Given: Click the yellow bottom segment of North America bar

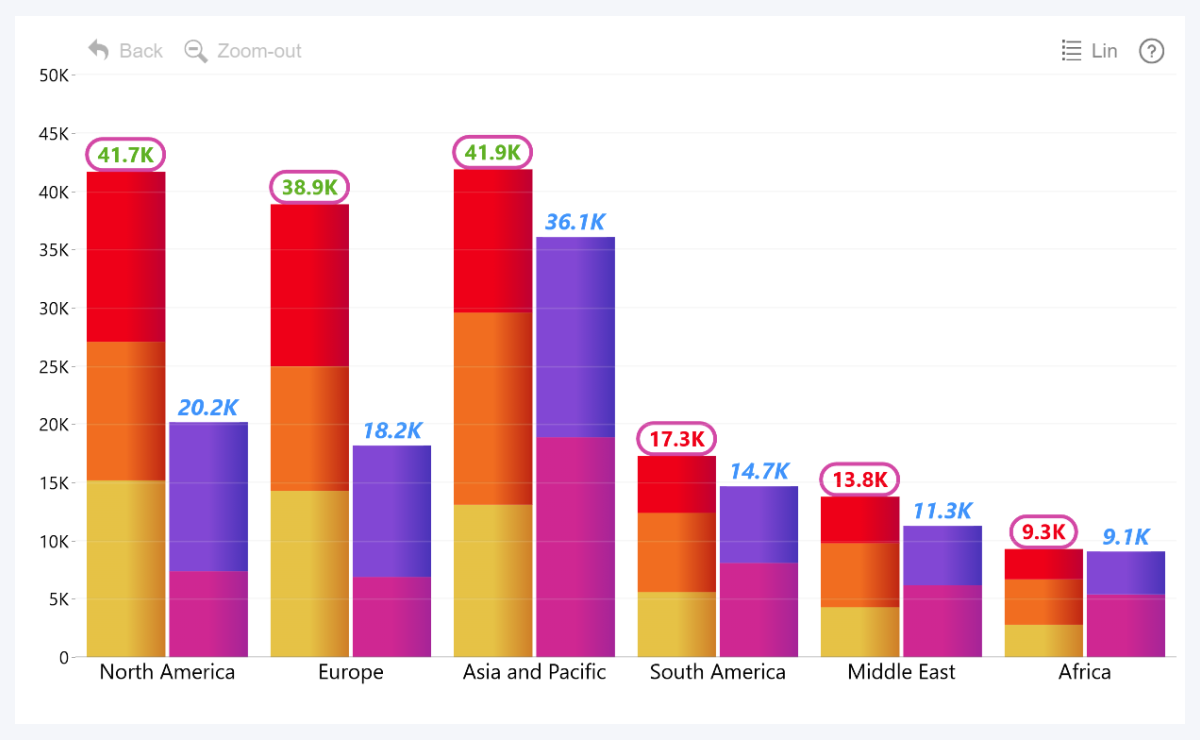Looking at the screenshot, I should point(126,568).
